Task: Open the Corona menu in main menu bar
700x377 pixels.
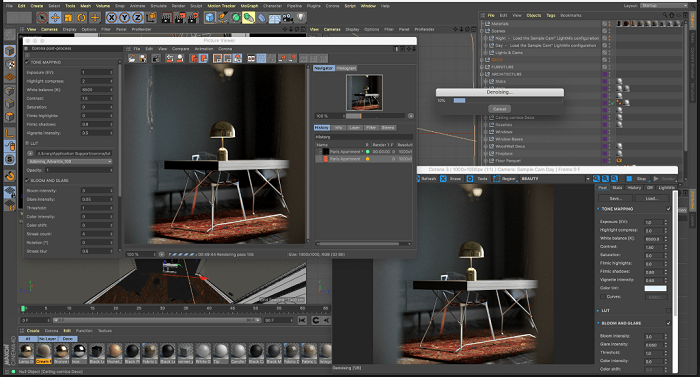Action: (x=332, y=6)
